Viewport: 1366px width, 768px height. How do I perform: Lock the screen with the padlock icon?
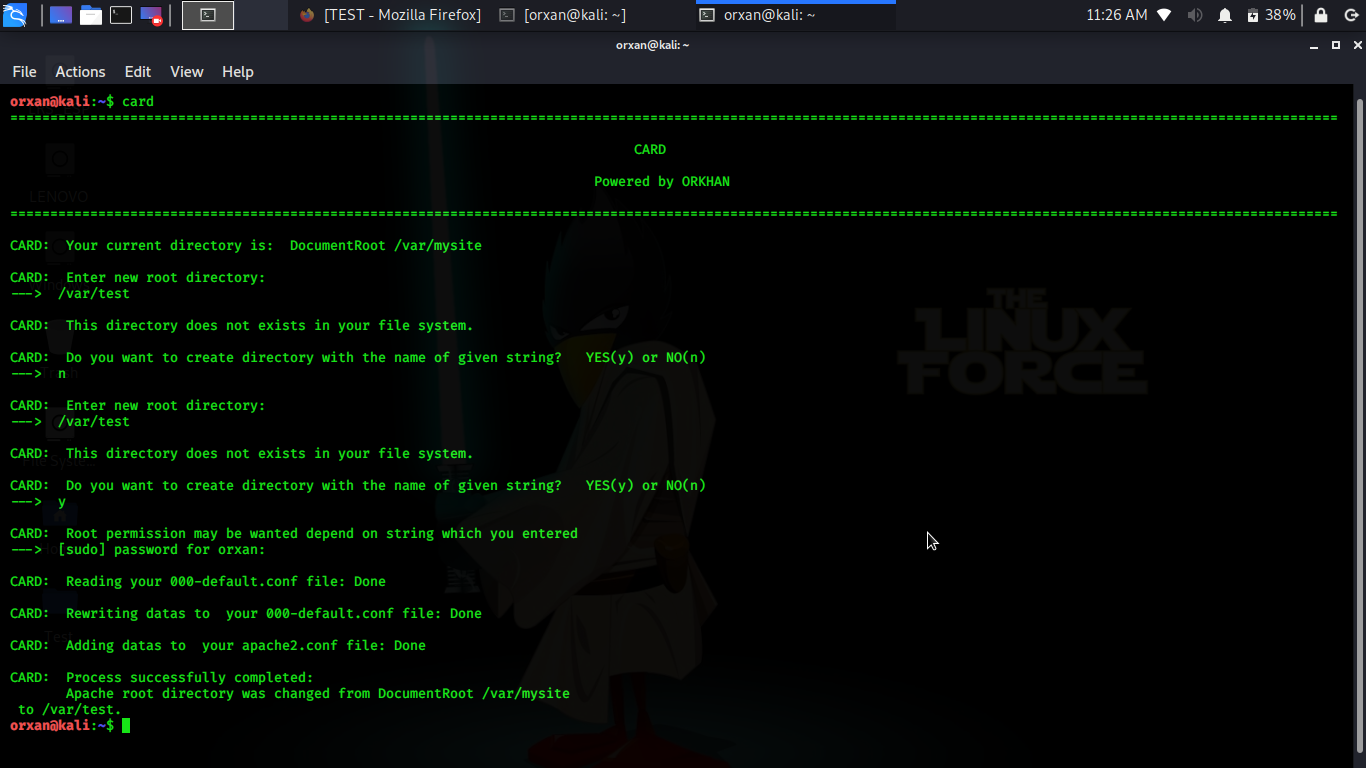coord(1321,15)
